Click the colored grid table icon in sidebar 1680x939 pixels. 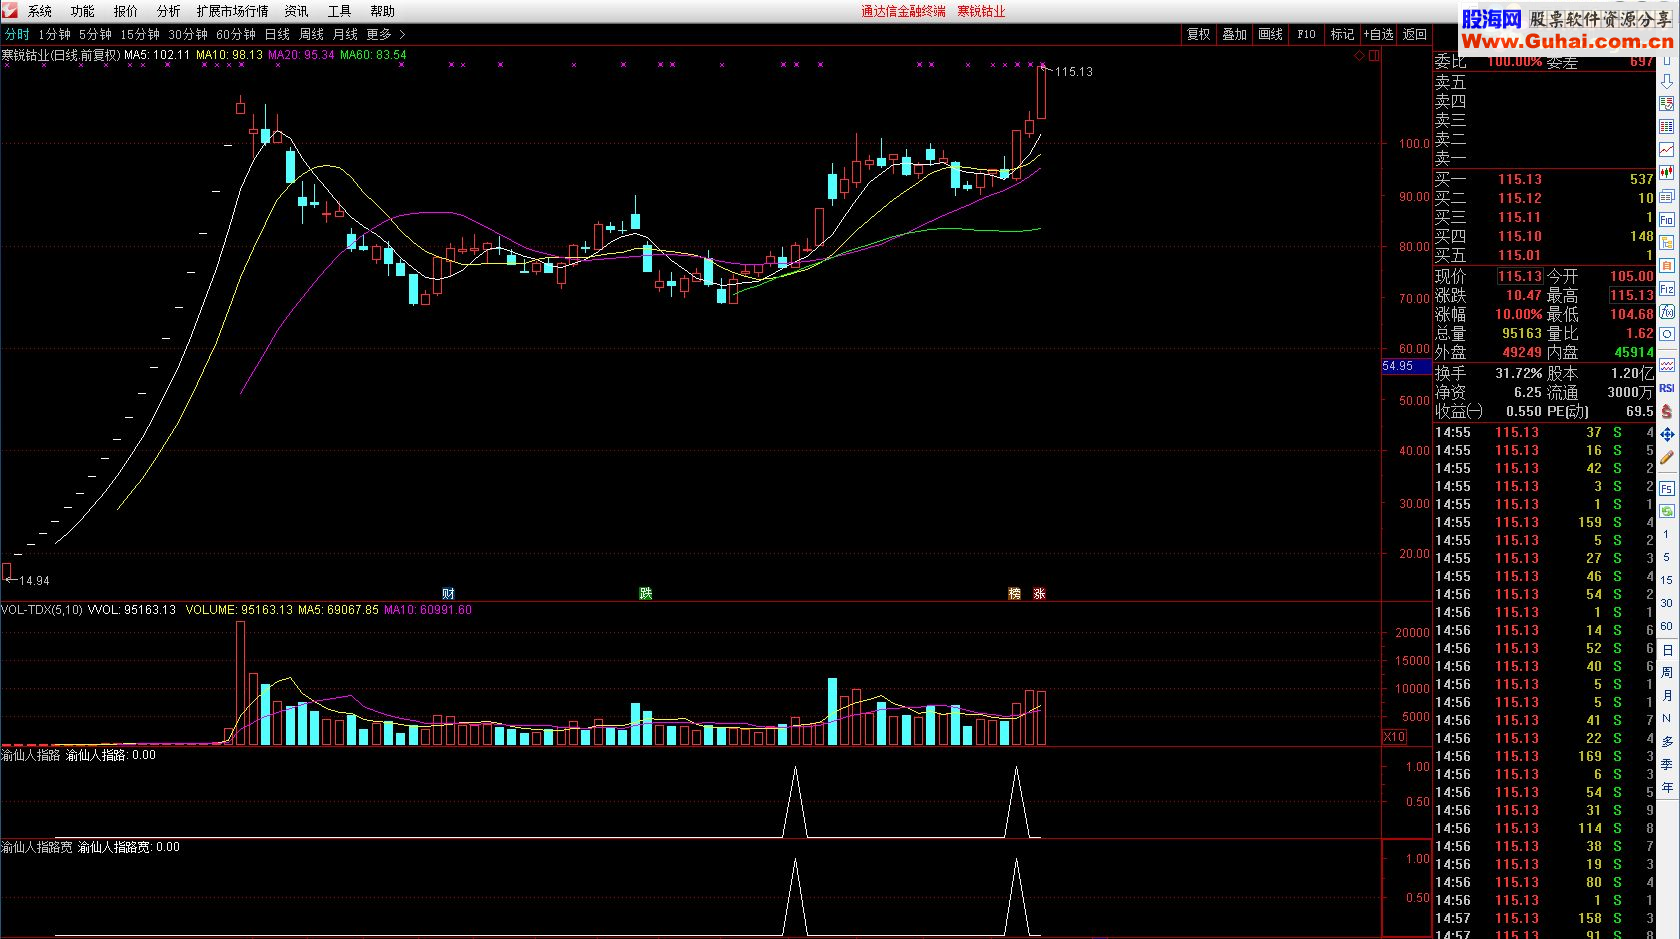1667,126
